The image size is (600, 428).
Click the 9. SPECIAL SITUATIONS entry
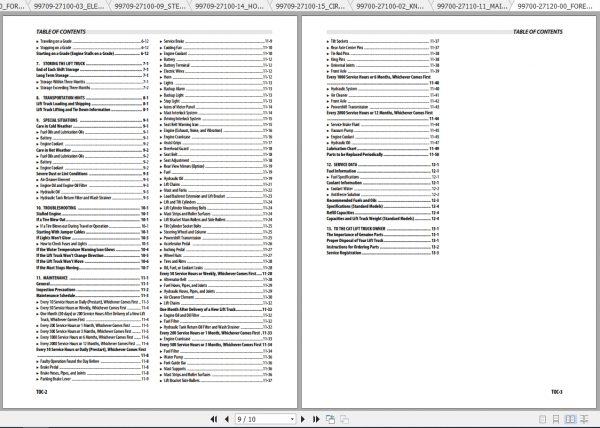92,120
